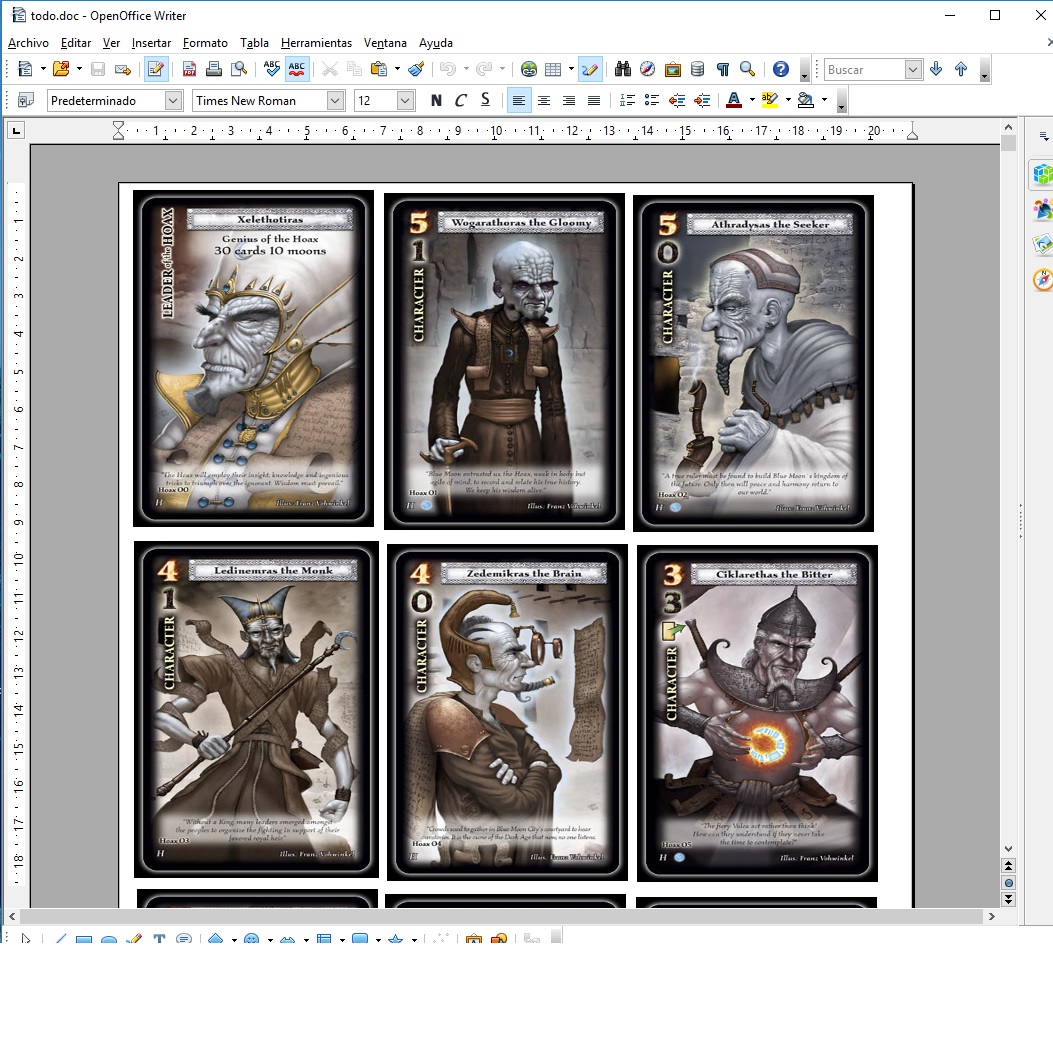Expand the Times New Roman font dropdown
The image size is (1053, 1038).
(x=335, y=101)
